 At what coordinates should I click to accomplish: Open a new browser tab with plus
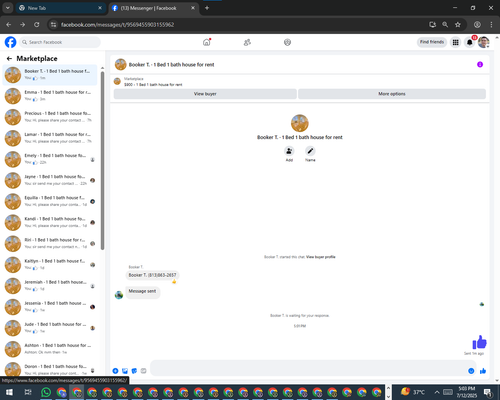(207, 8)
